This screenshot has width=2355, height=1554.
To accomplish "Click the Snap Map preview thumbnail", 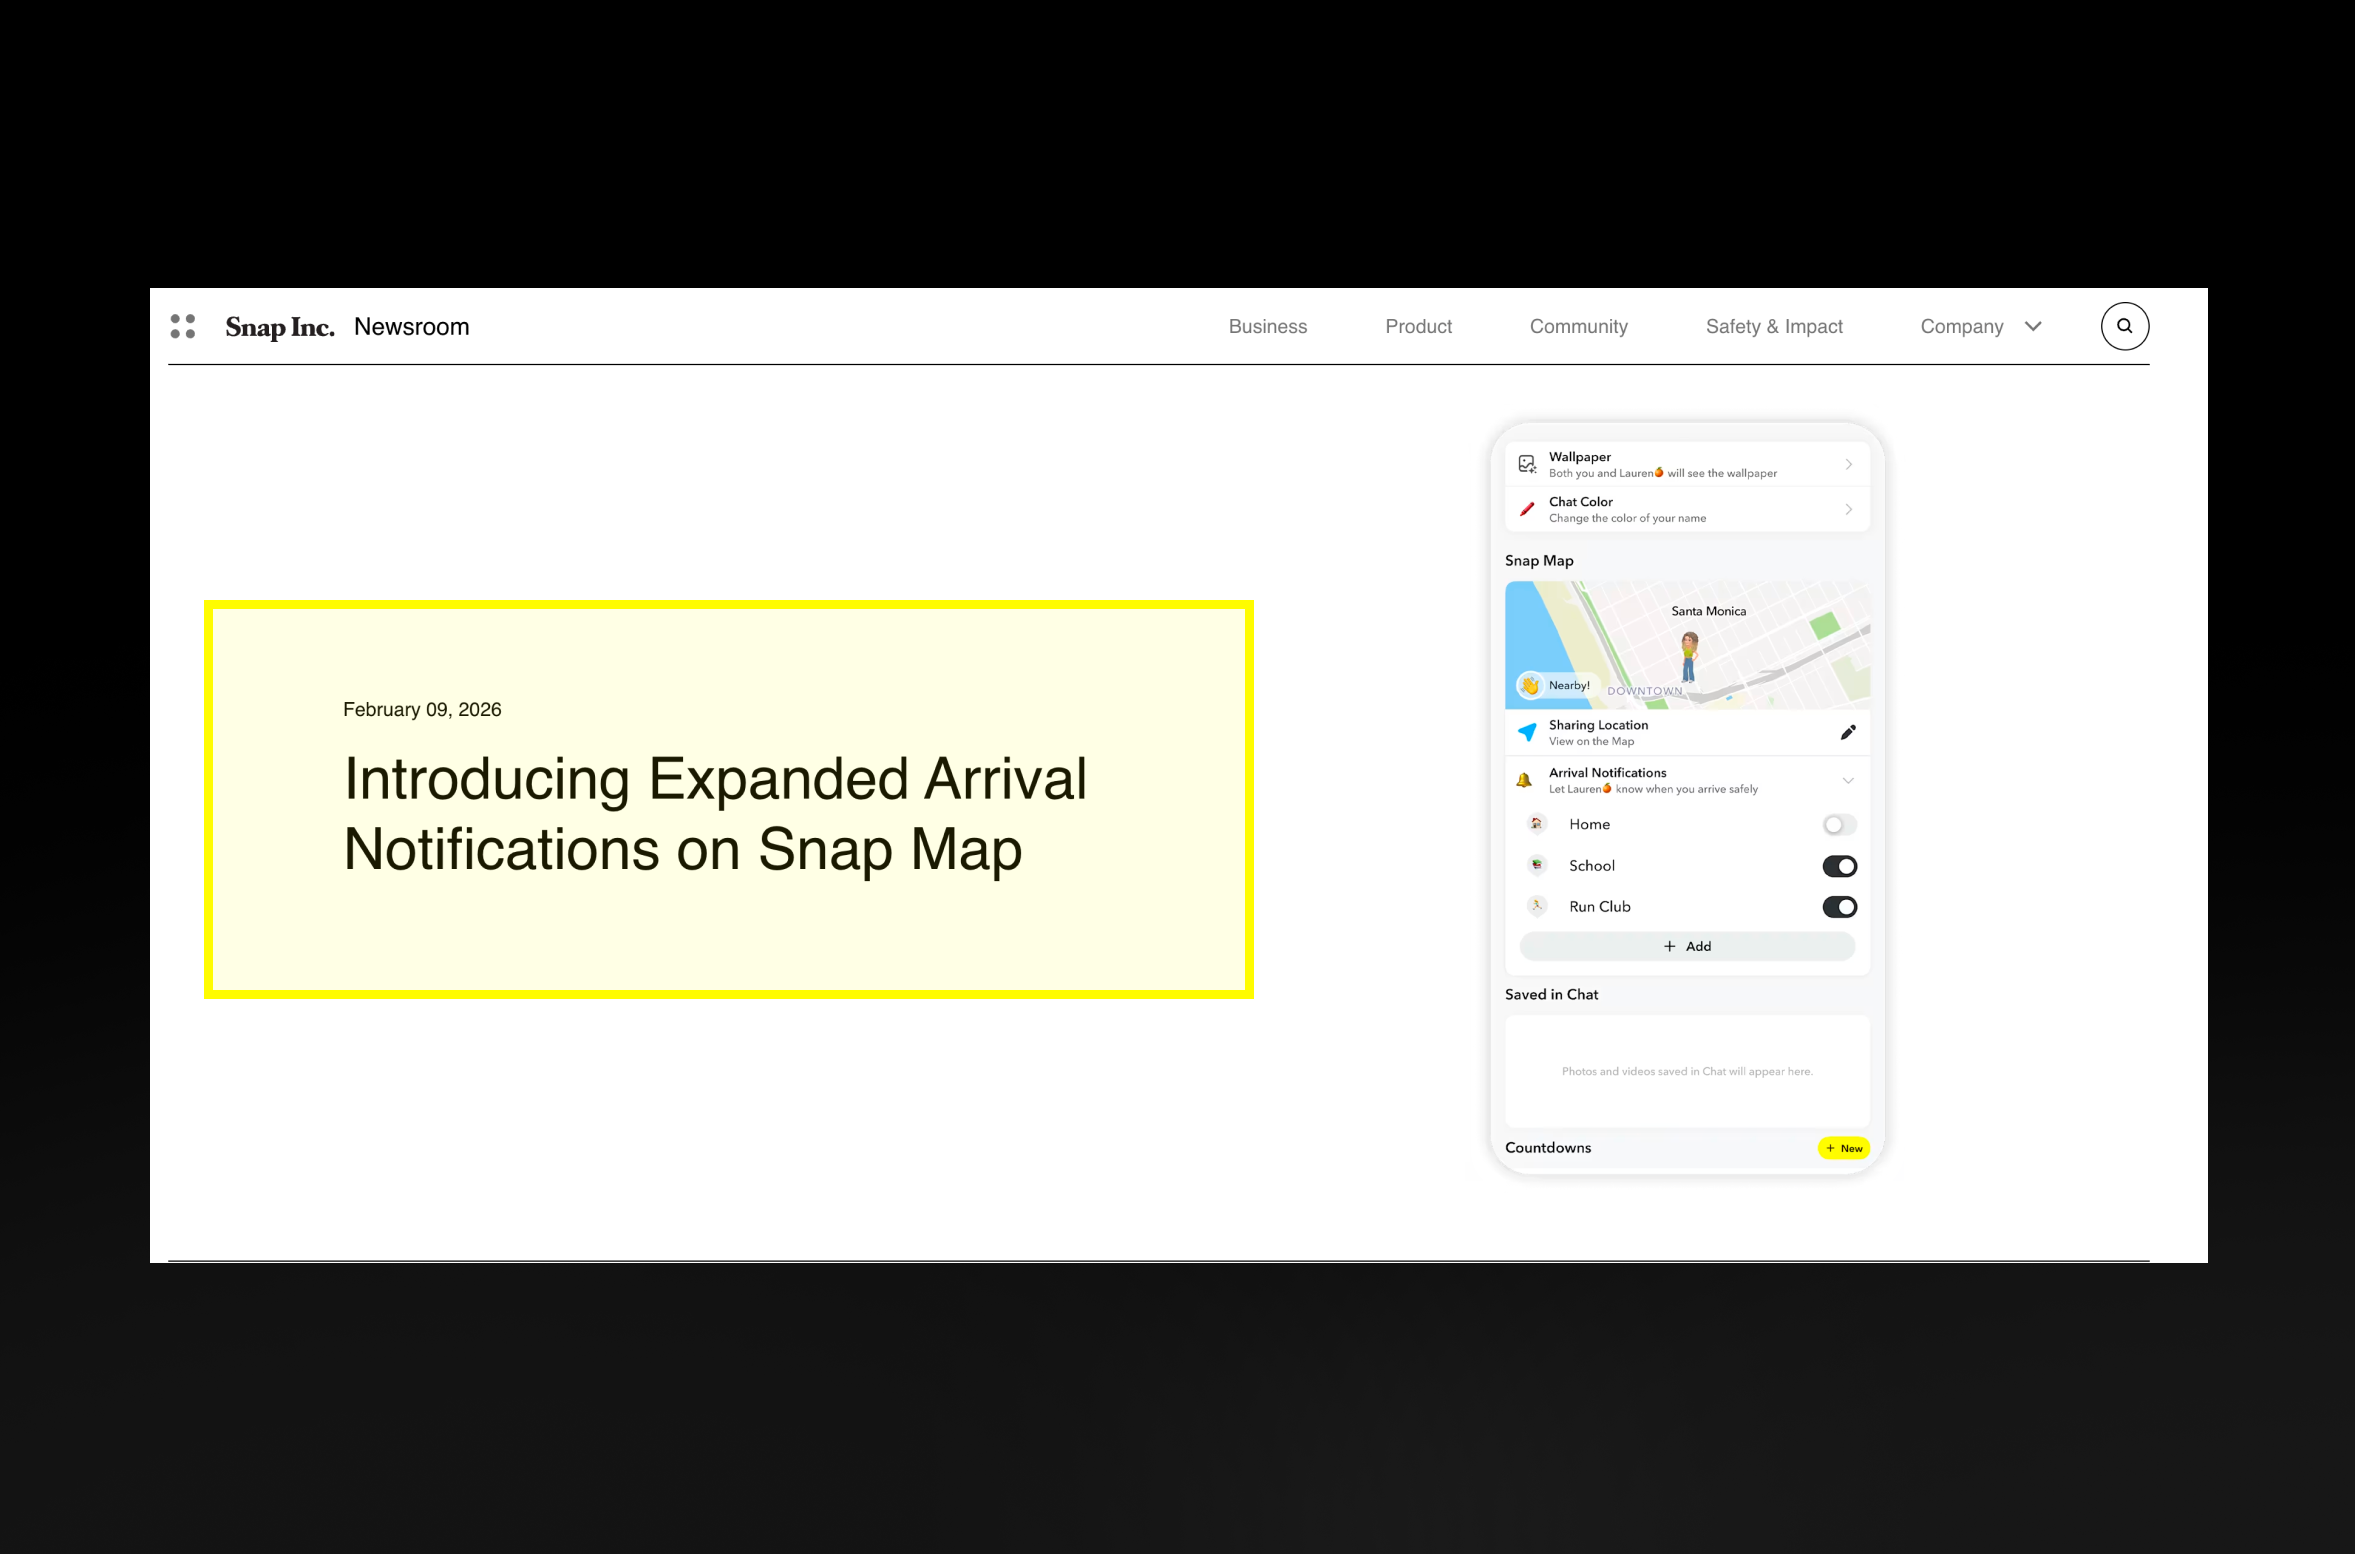I will point(1687,645).
